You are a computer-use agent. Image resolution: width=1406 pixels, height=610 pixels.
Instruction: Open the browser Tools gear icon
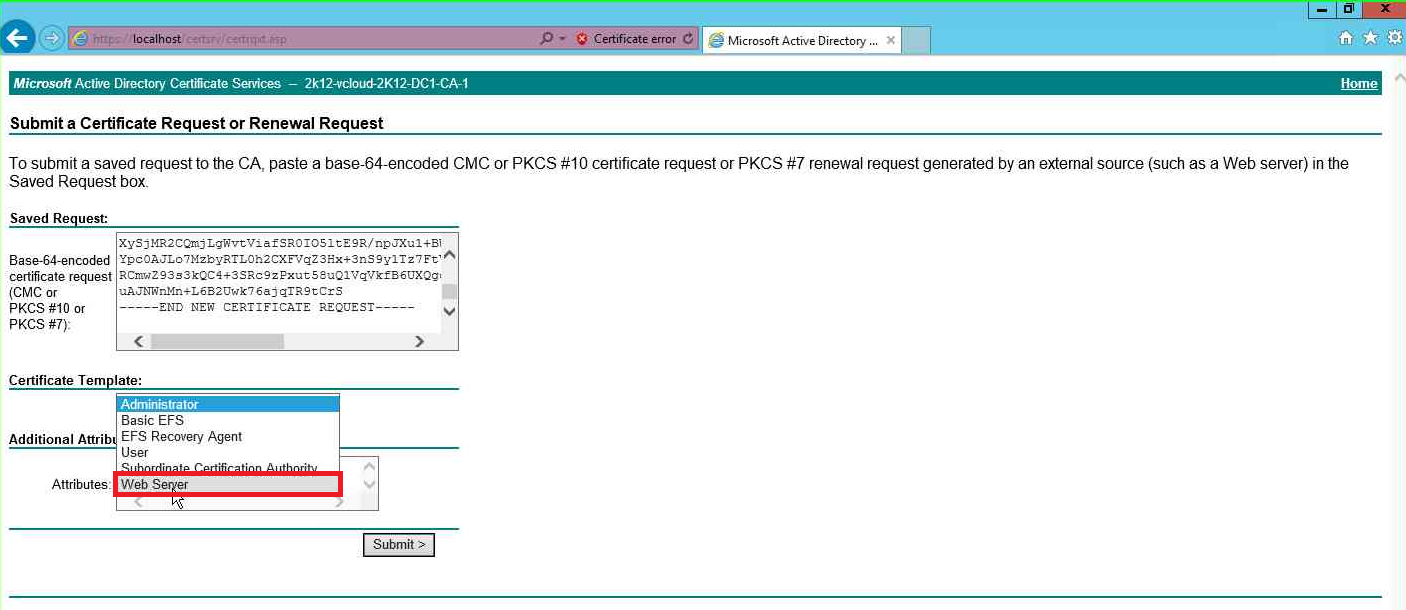tap(1394, 38)
